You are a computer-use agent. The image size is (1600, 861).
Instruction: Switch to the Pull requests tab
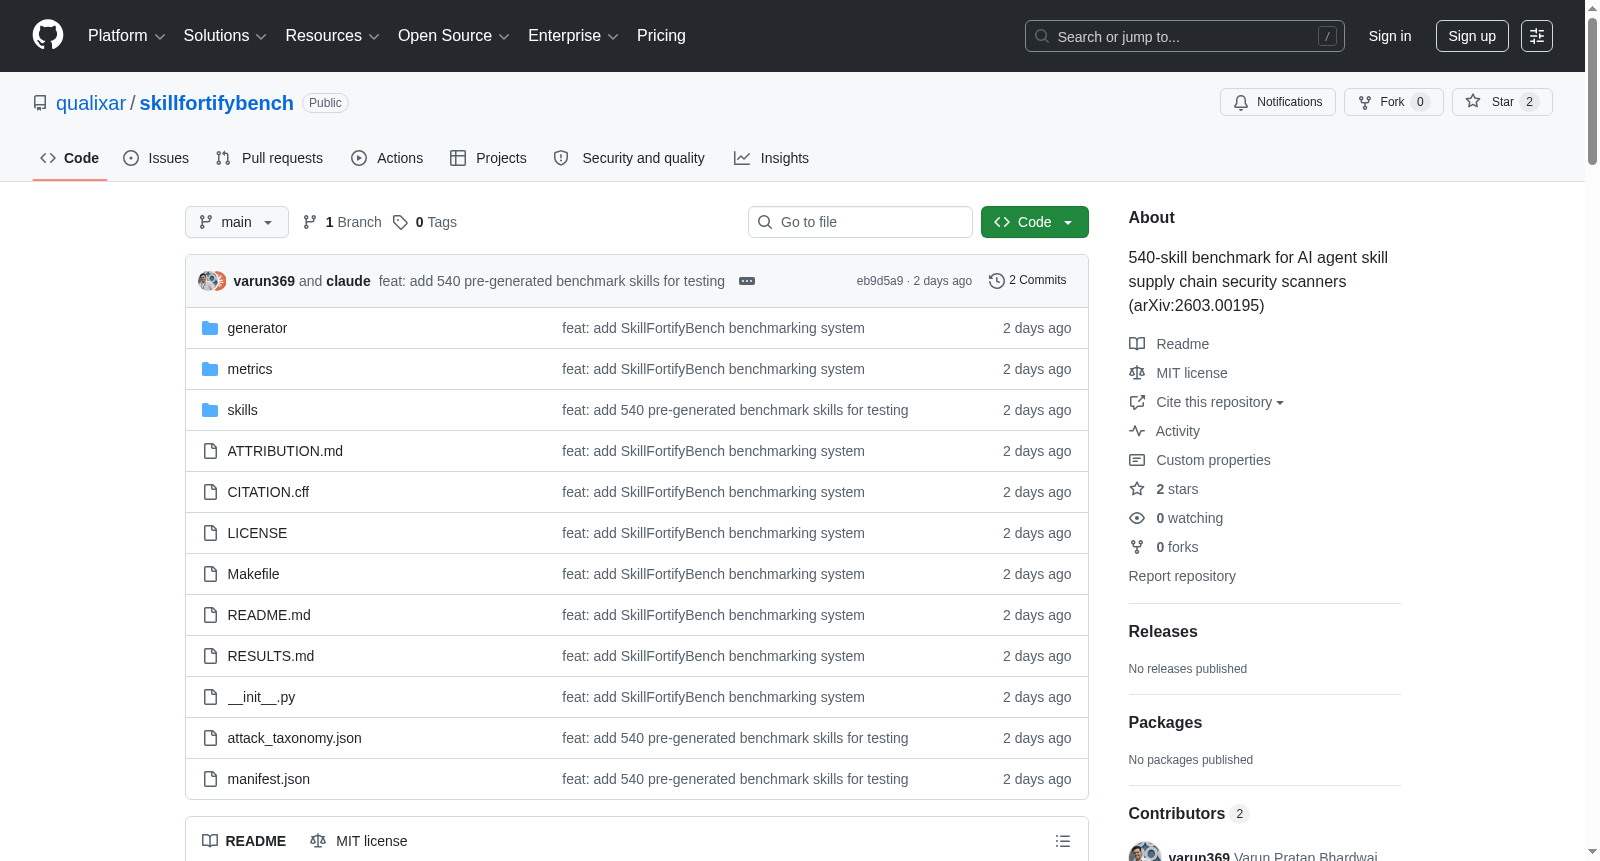click(x=269, y=158)
